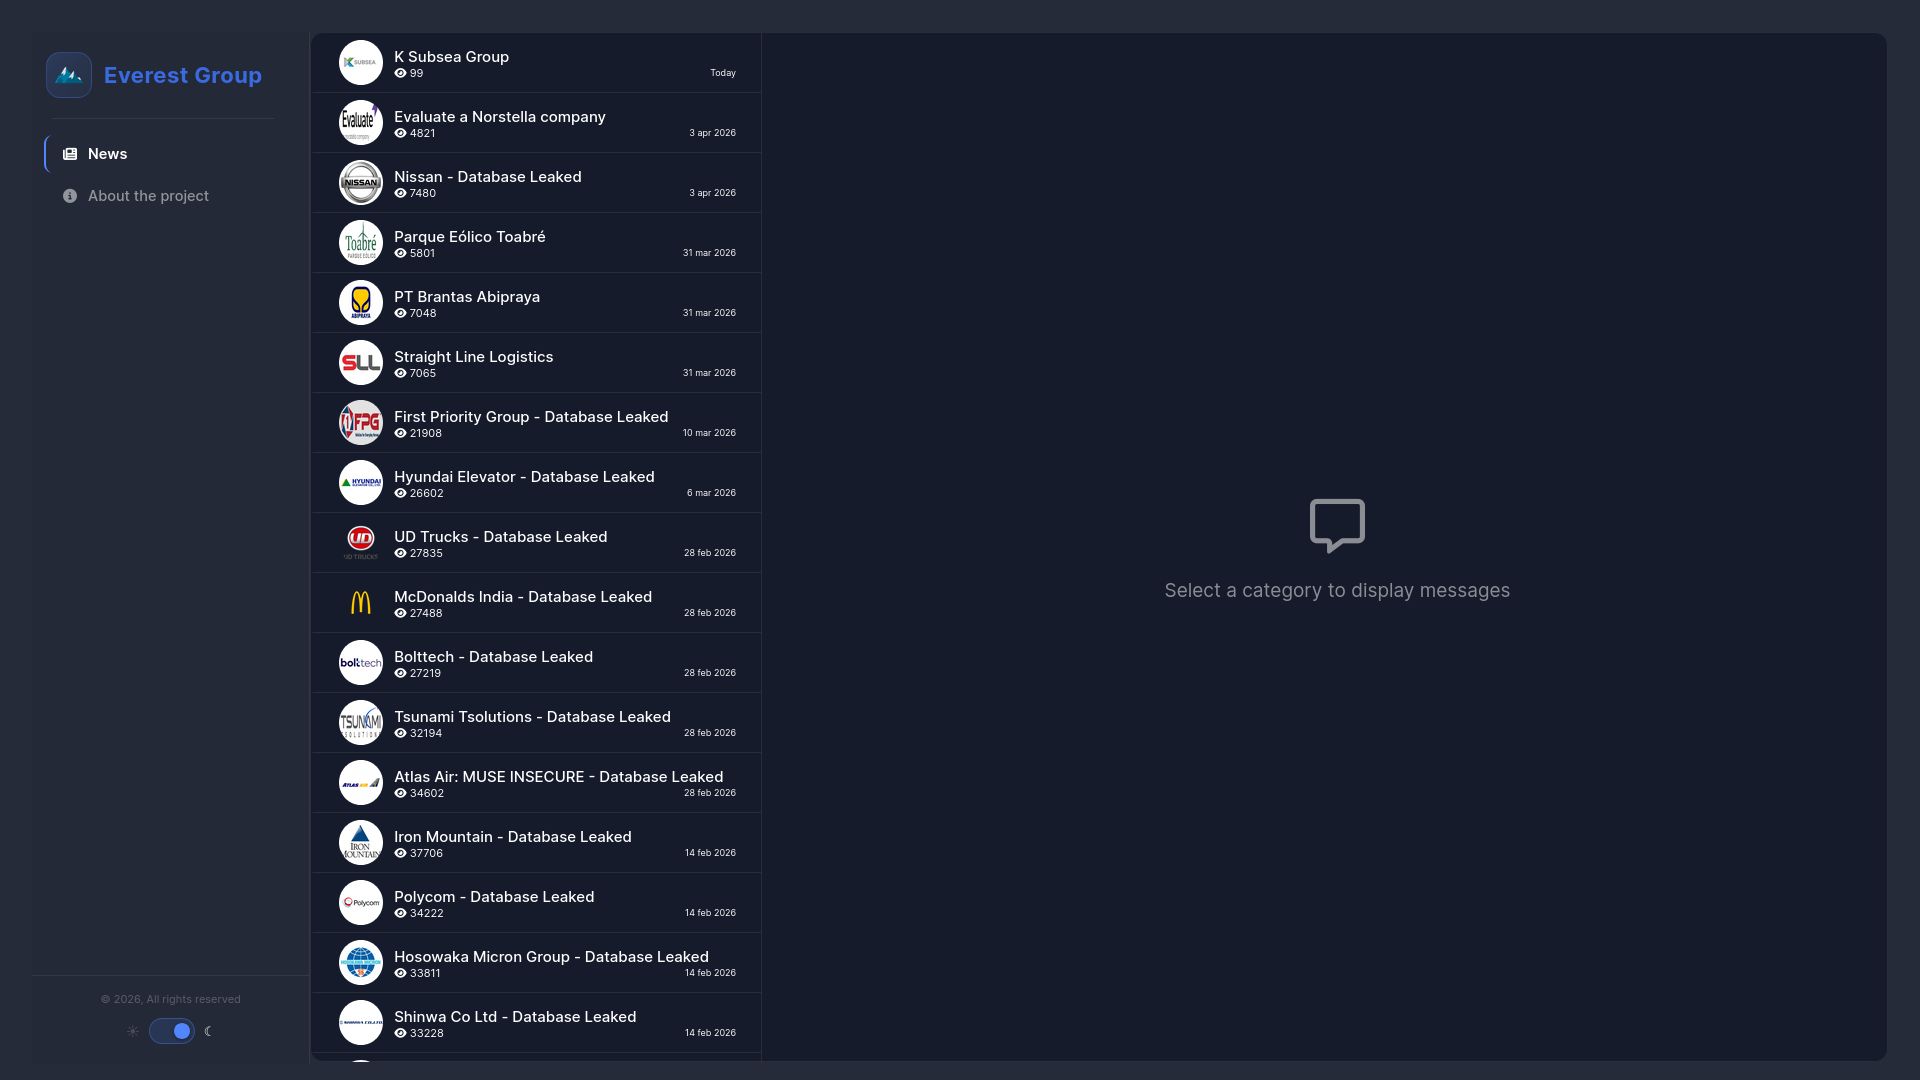Open About the project page

click(x=160, y=196)
